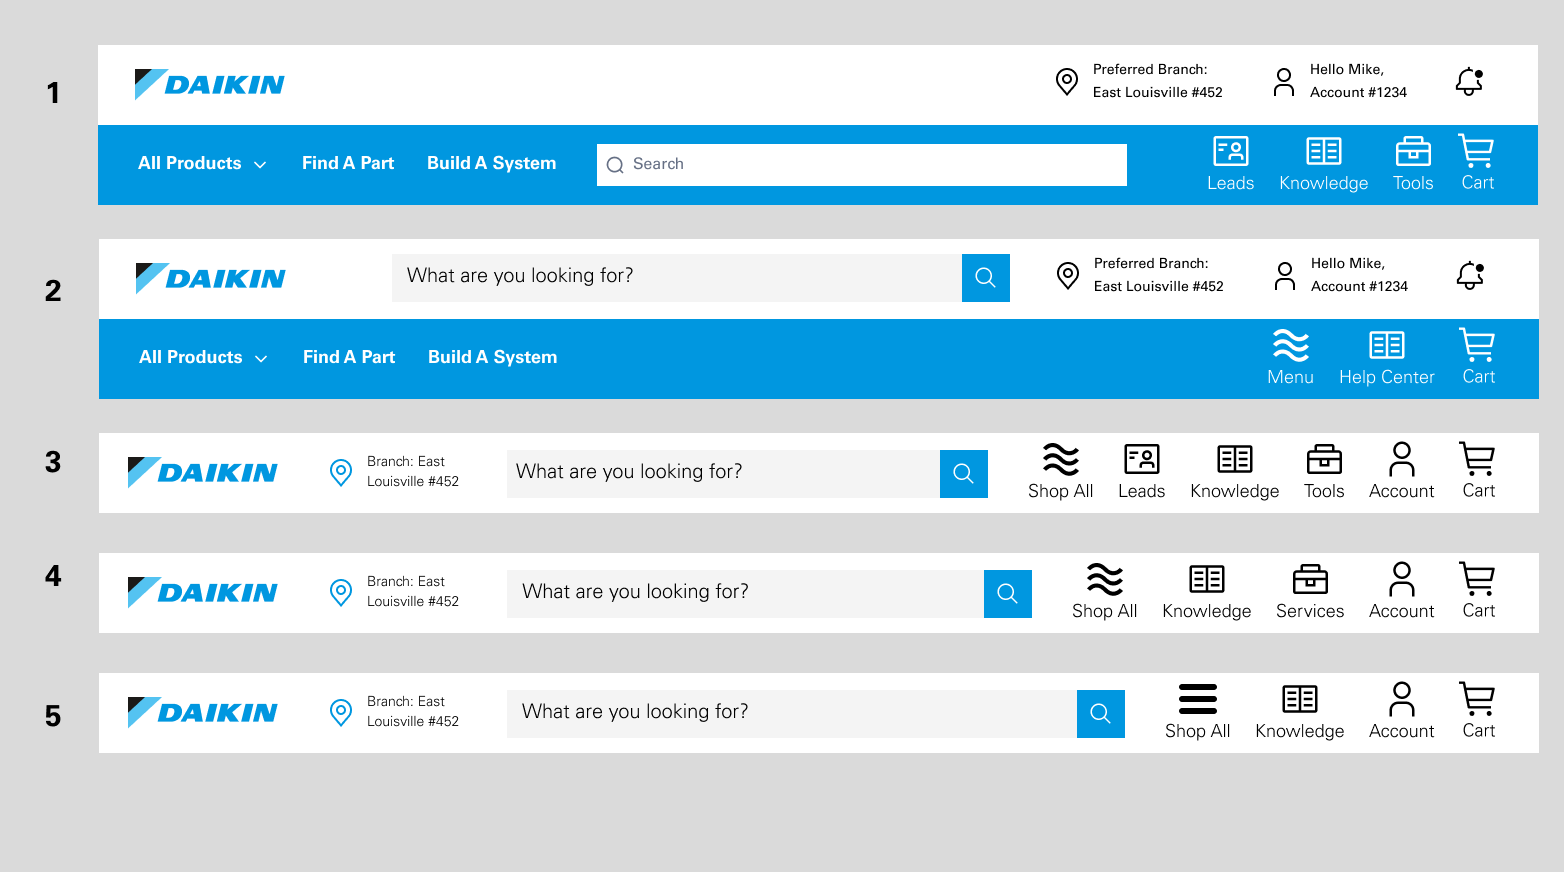Screen dimensions: 1564x872
Task: Click the Daikin logo in header variant 3
Action: pos(203,472)
